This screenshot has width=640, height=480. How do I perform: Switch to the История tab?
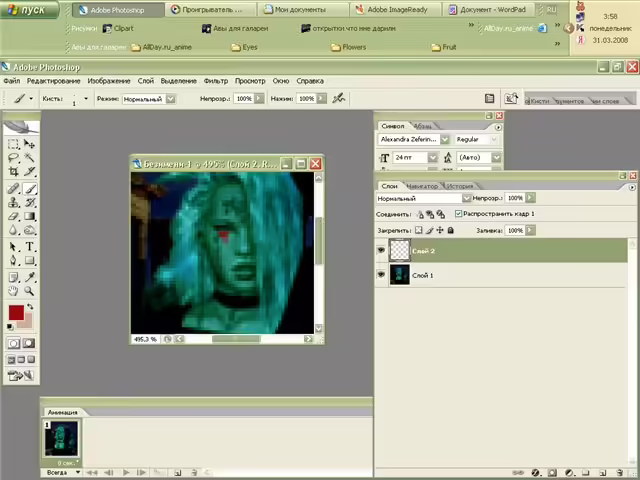[x=460, y=186]
